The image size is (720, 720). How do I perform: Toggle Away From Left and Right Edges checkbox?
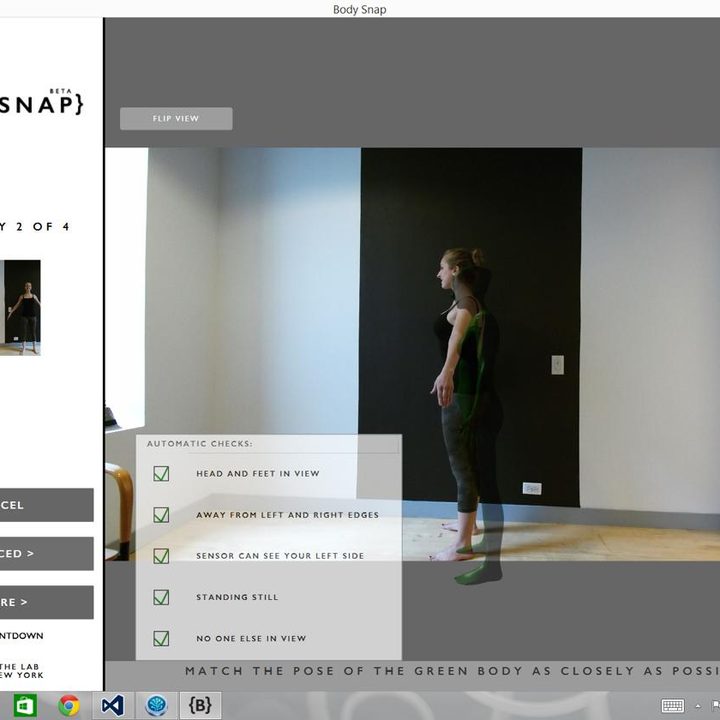pos(161,515)
